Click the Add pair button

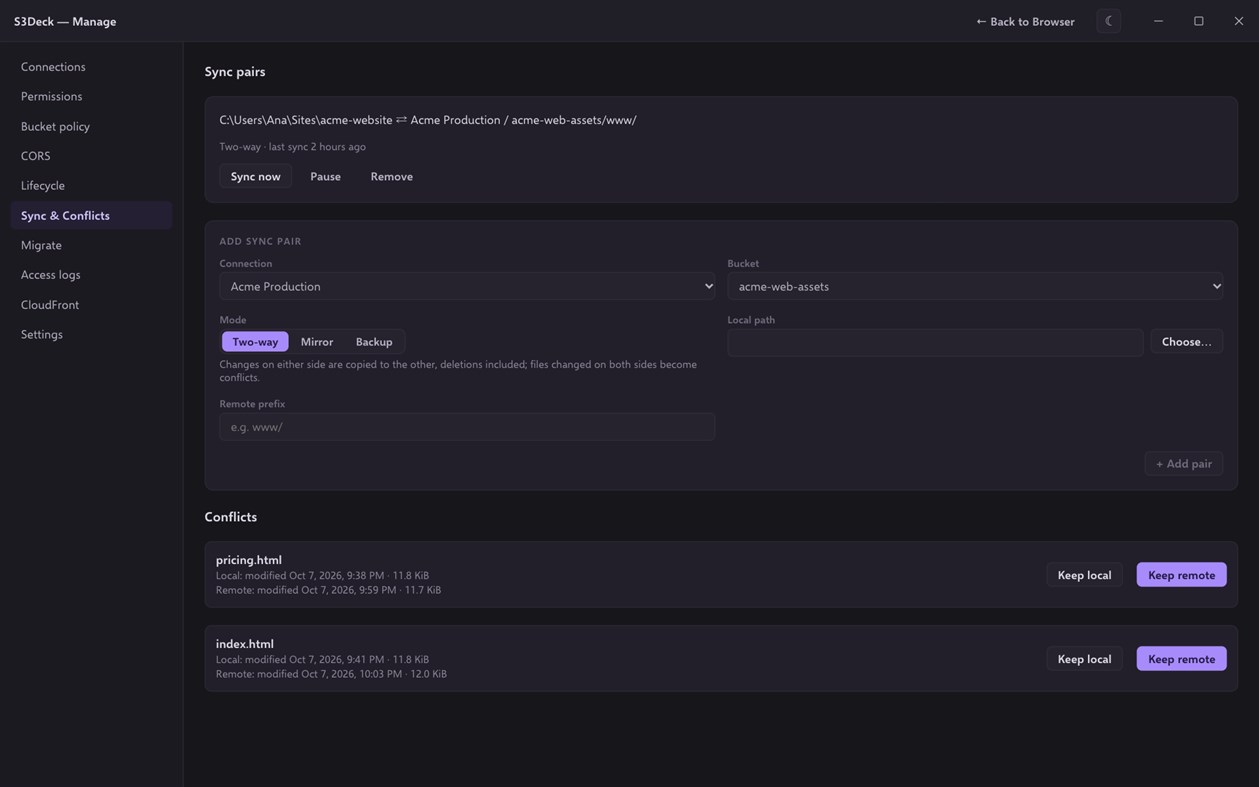1184,463
